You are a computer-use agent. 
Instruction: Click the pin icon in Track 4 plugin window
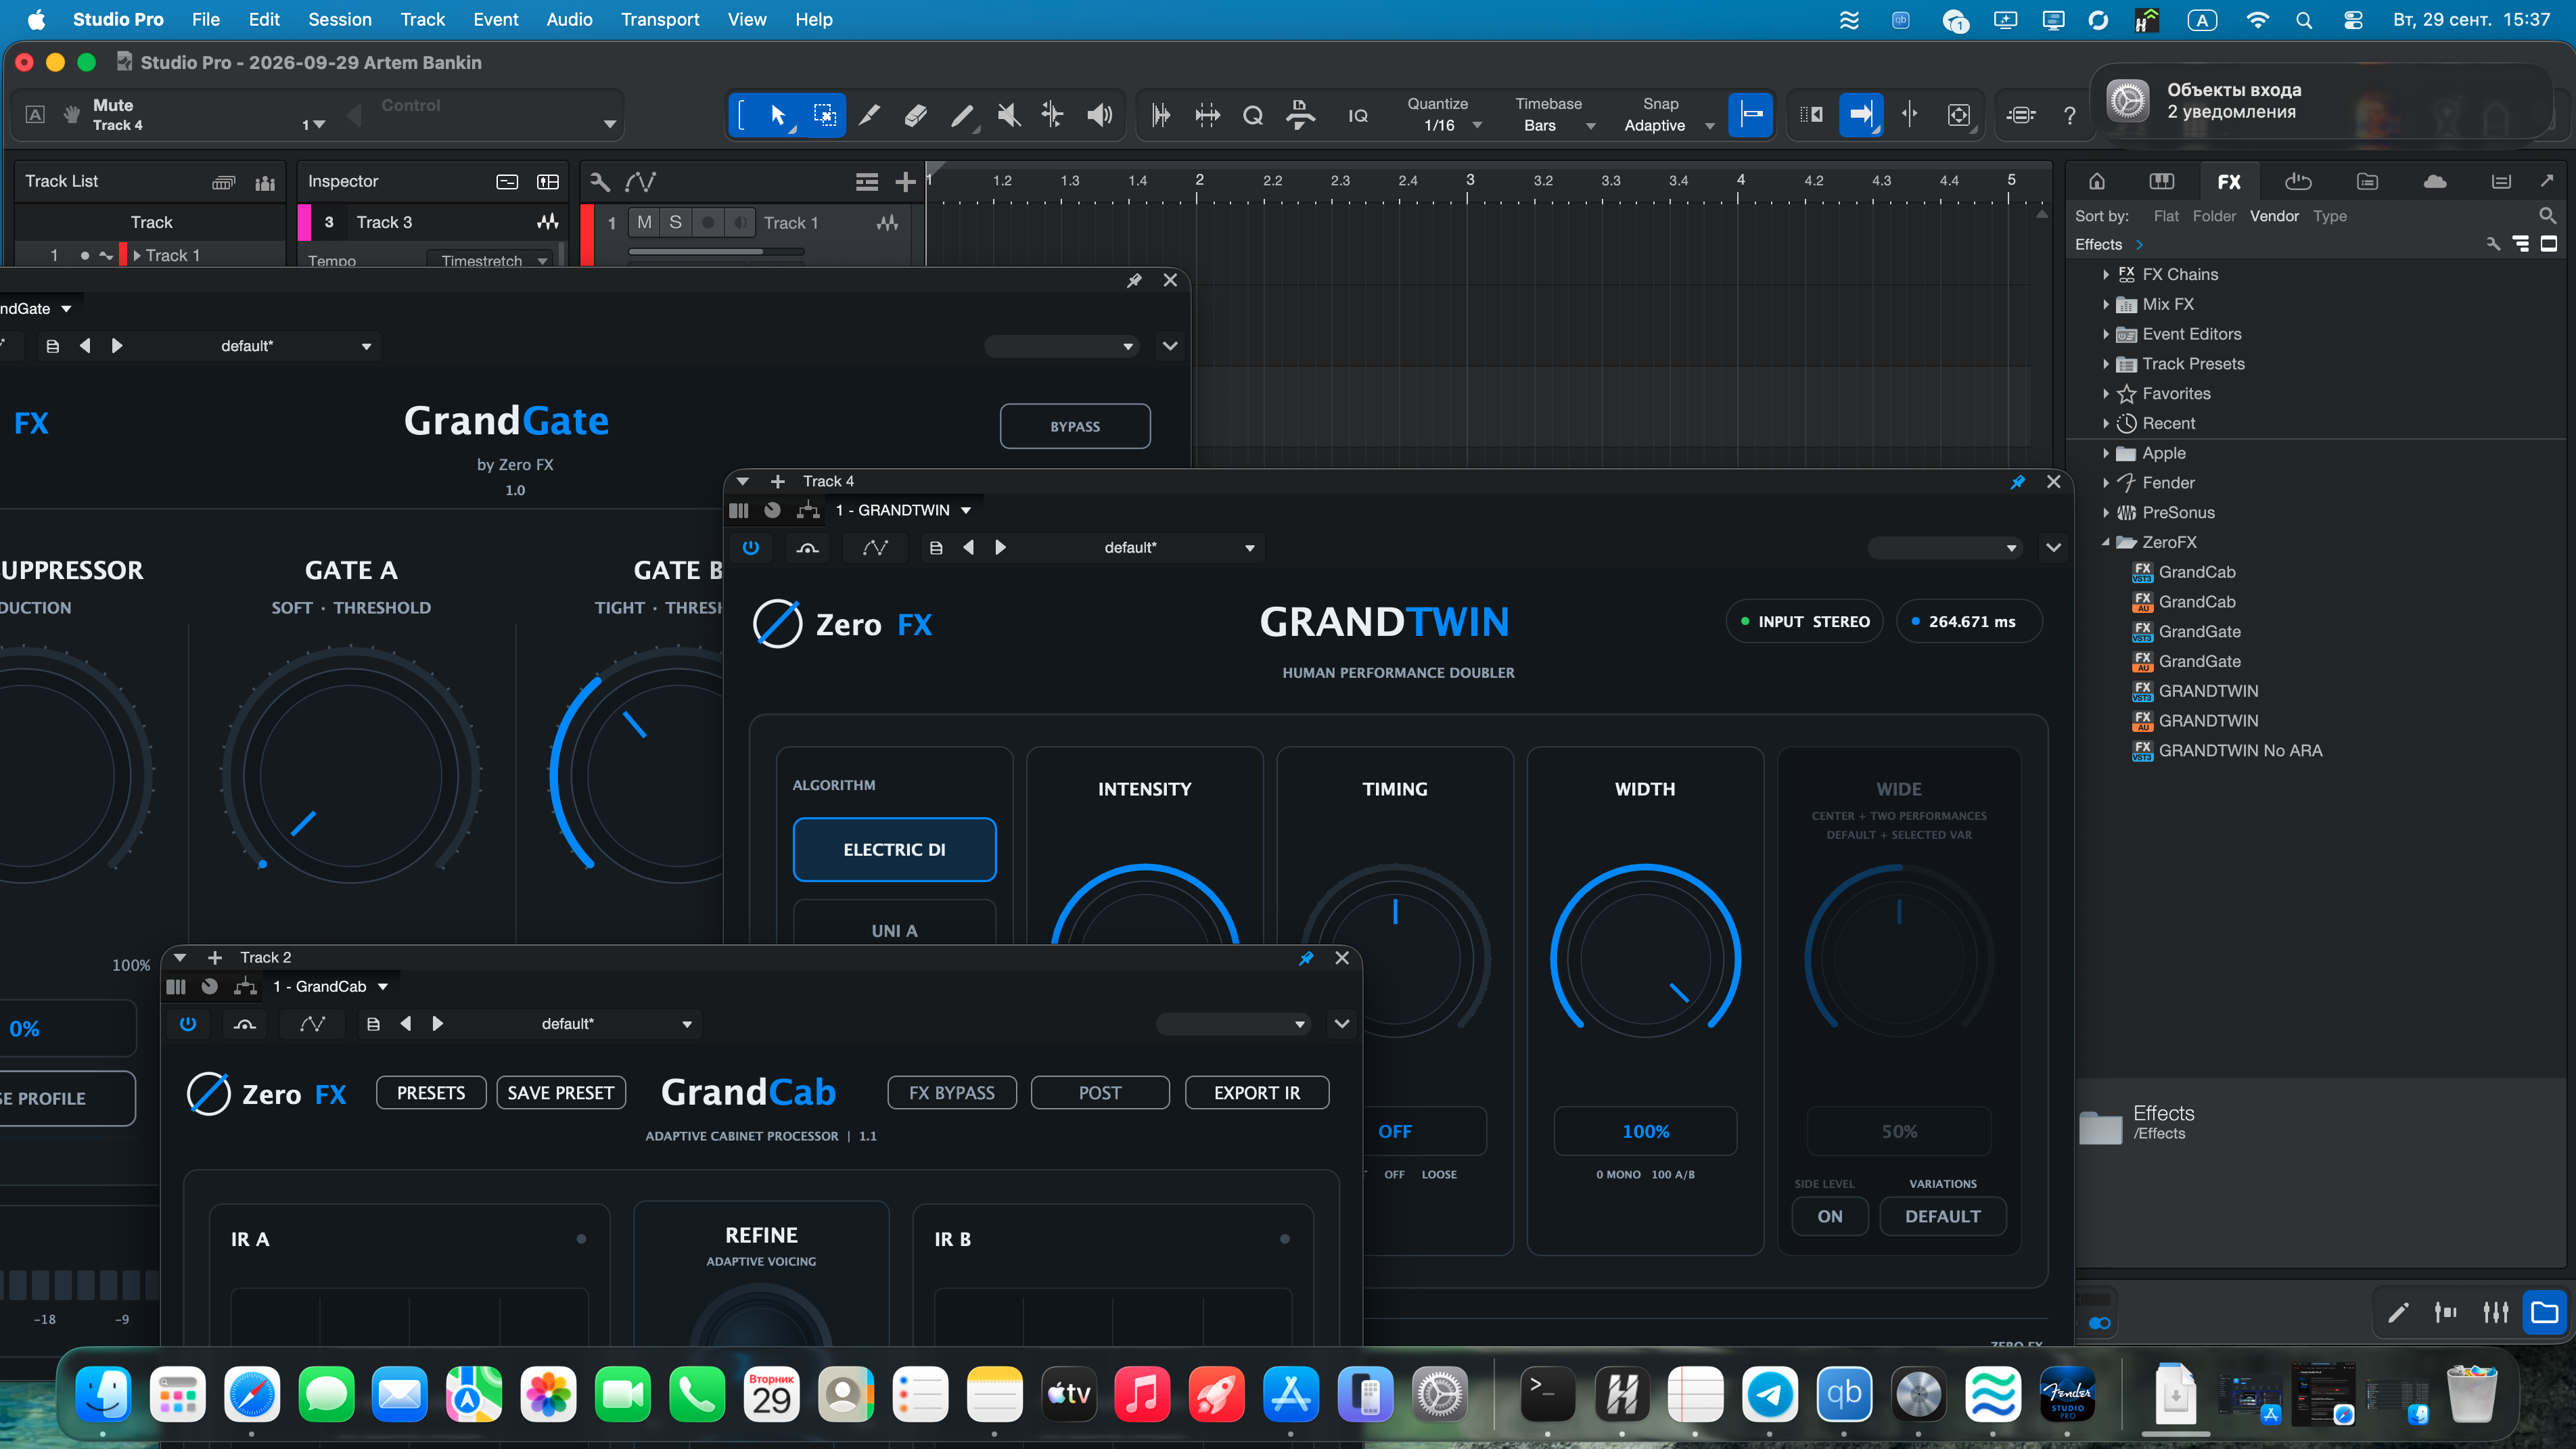(x=2018, y=482)
